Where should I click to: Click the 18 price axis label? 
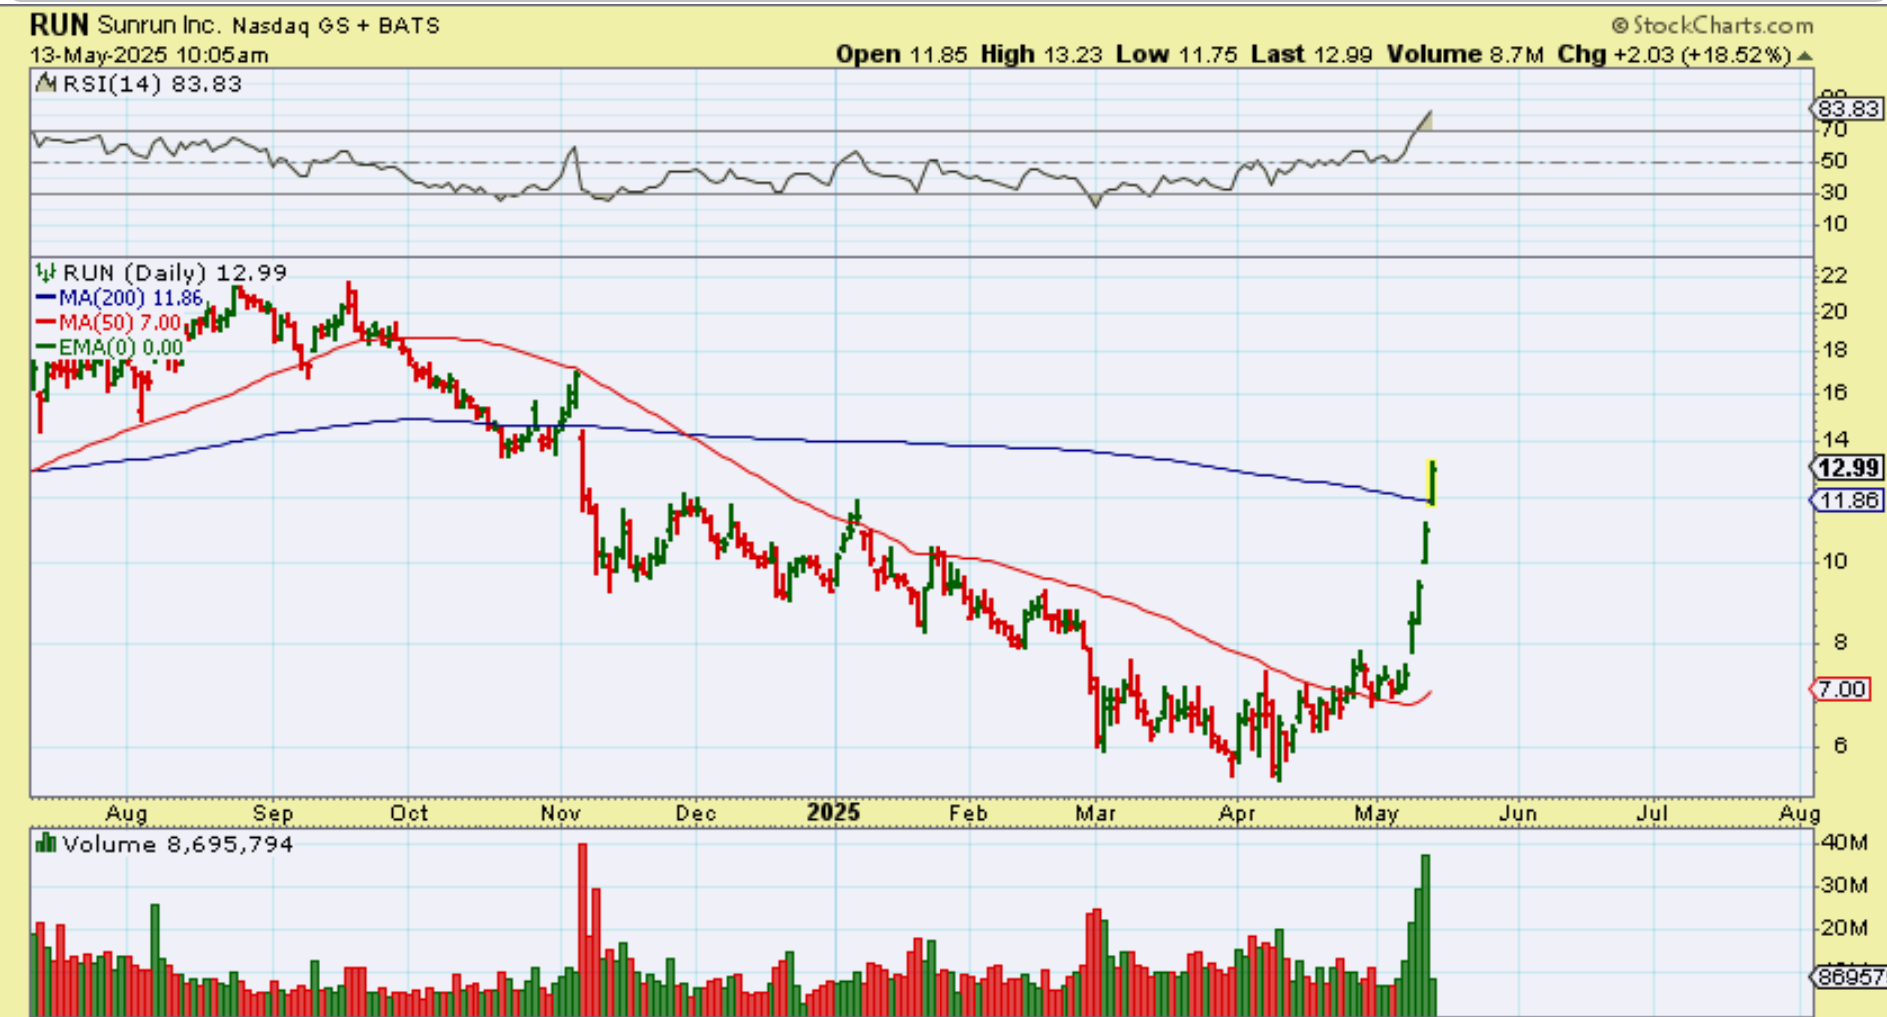[x=1834, y=350]
